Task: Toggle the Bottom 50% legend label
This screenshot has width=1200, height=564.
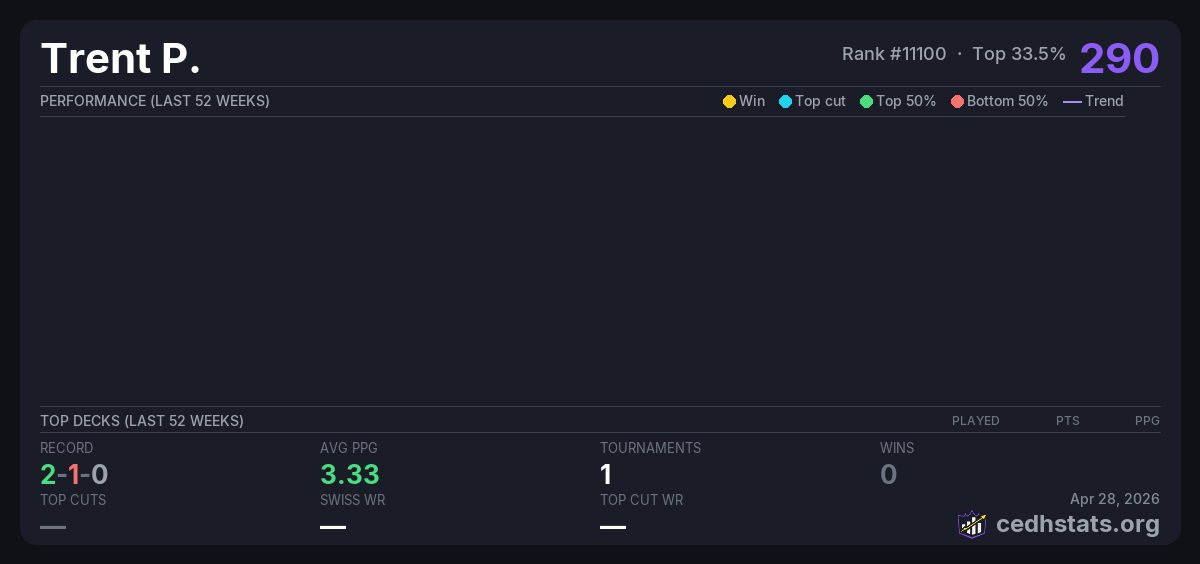Action: [1007, 101]
